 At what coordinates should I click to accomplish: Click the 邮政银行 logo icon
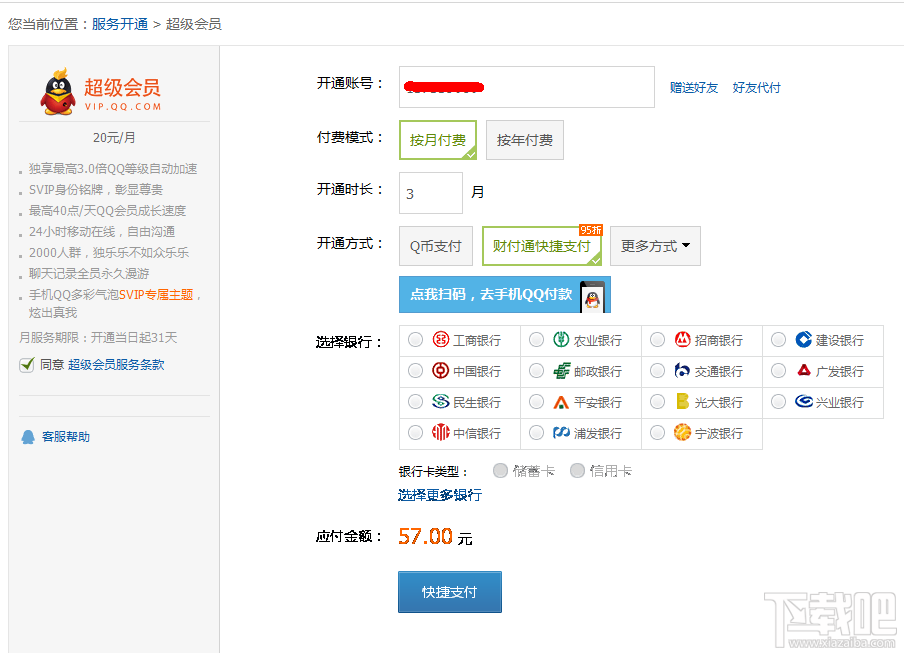click(562, 371)
